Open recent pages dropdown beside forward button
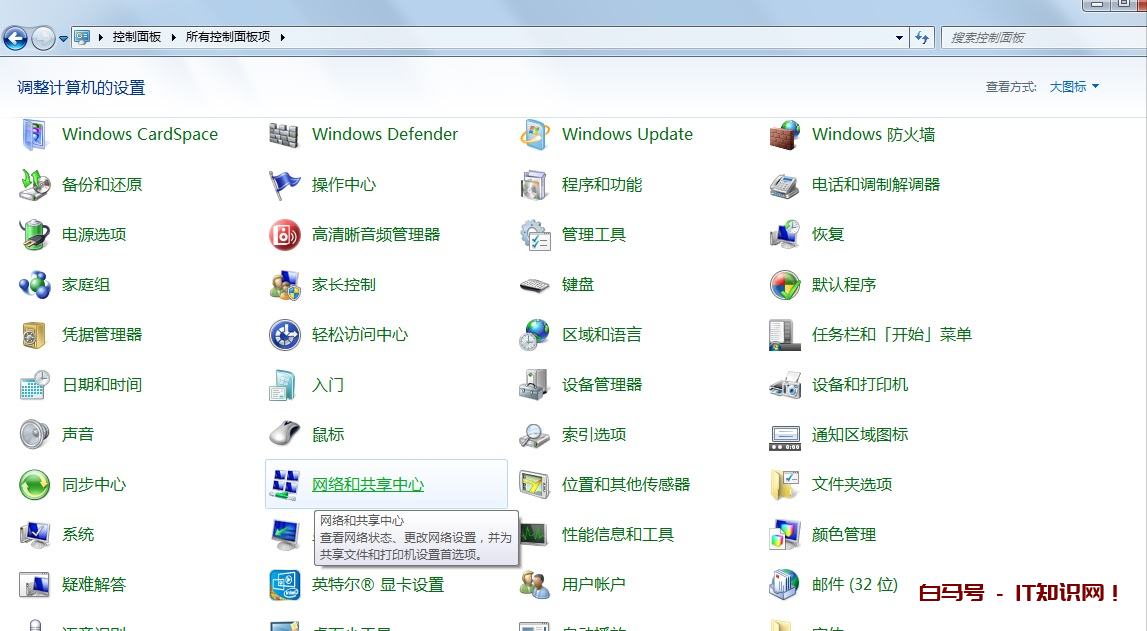1147x631 pixels. 64,39
